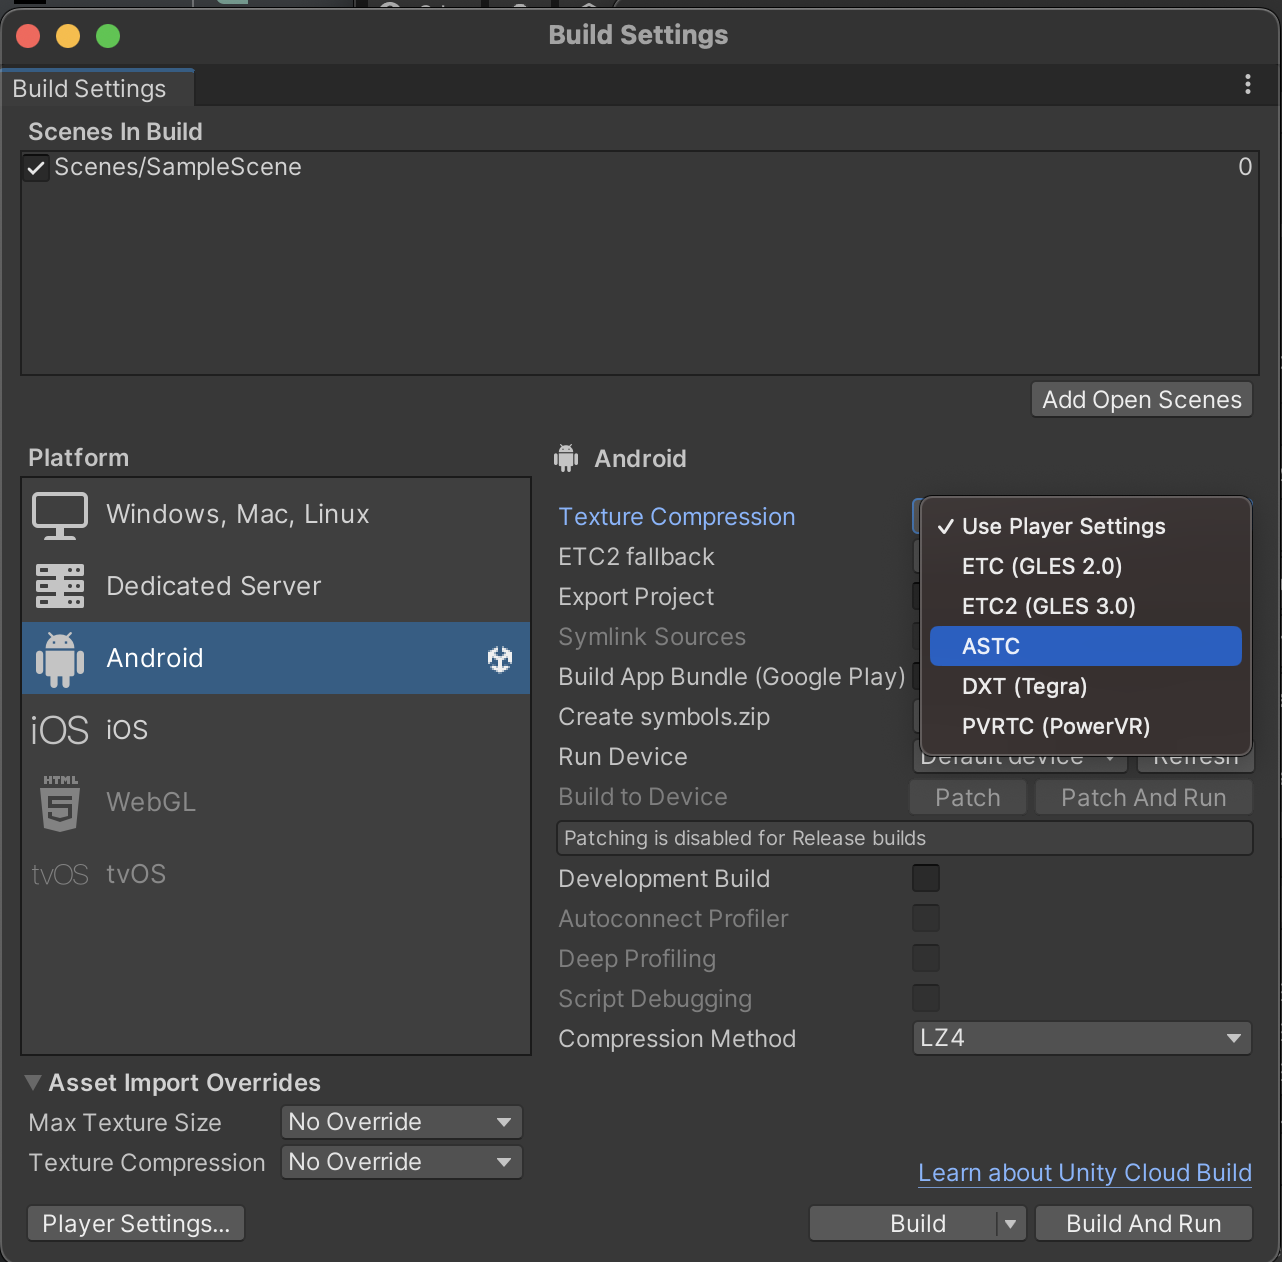Open the three-dot window options menu
Image resolution: width=1282 pixels, height=1262 pixels.
pos(1248,84)
